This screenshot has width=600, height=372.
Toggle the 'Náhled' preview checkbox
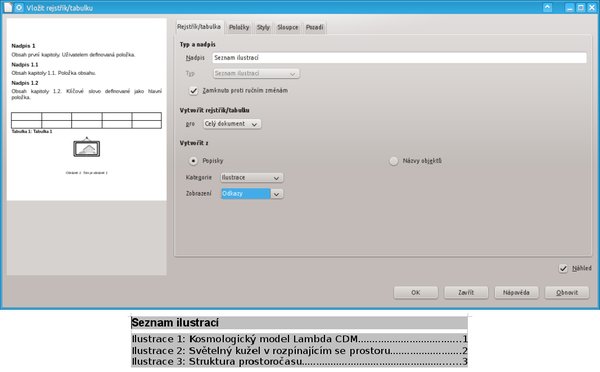coord(563,268)
